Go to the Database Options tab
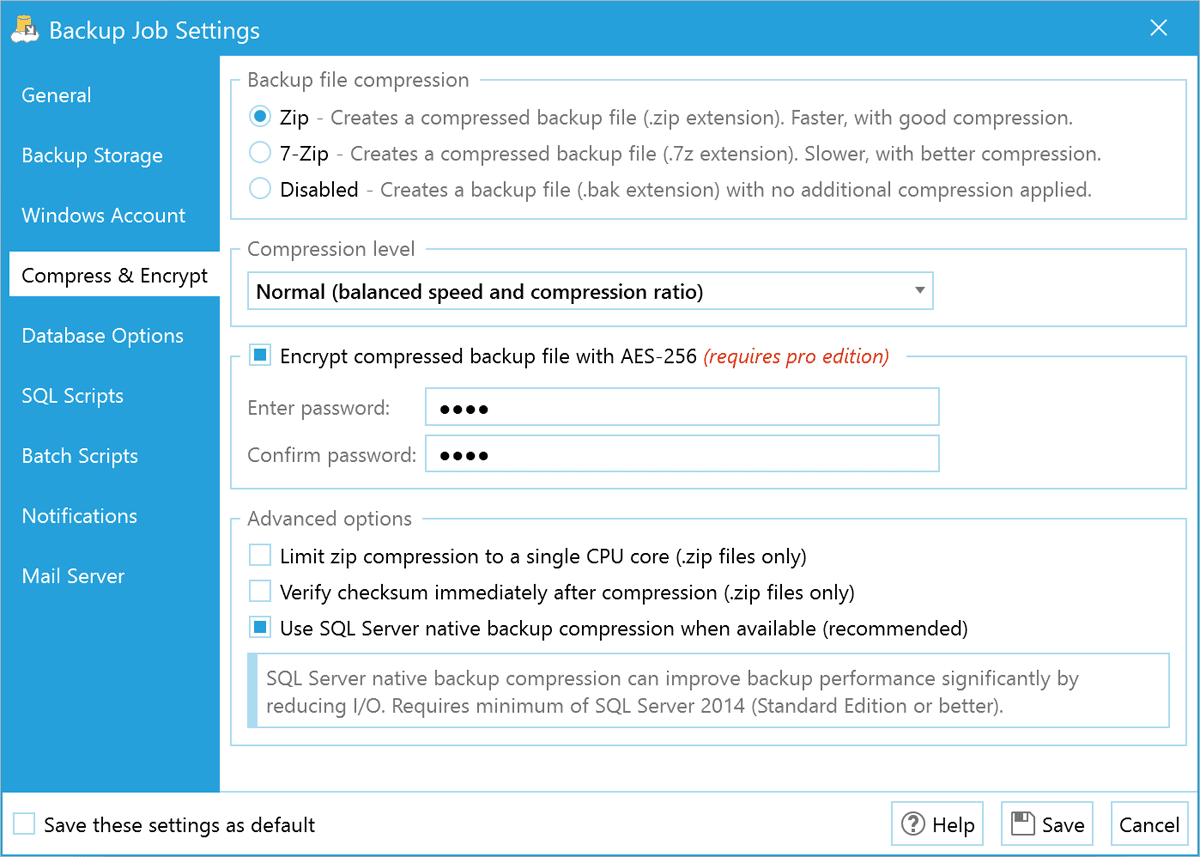This screenshot has width=1200, height=857. pos(103,336)
